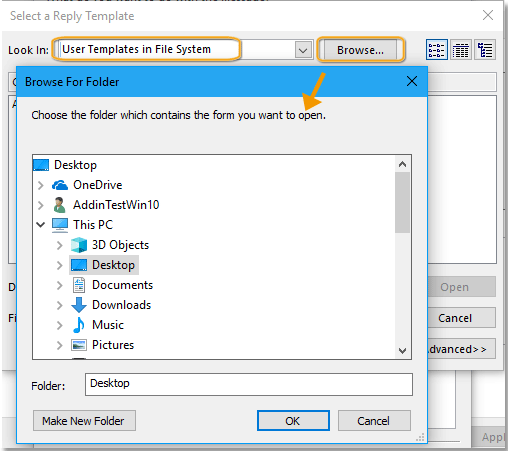Click the Make New Folder button
The image size is (508, 451).
pos(84,421)
